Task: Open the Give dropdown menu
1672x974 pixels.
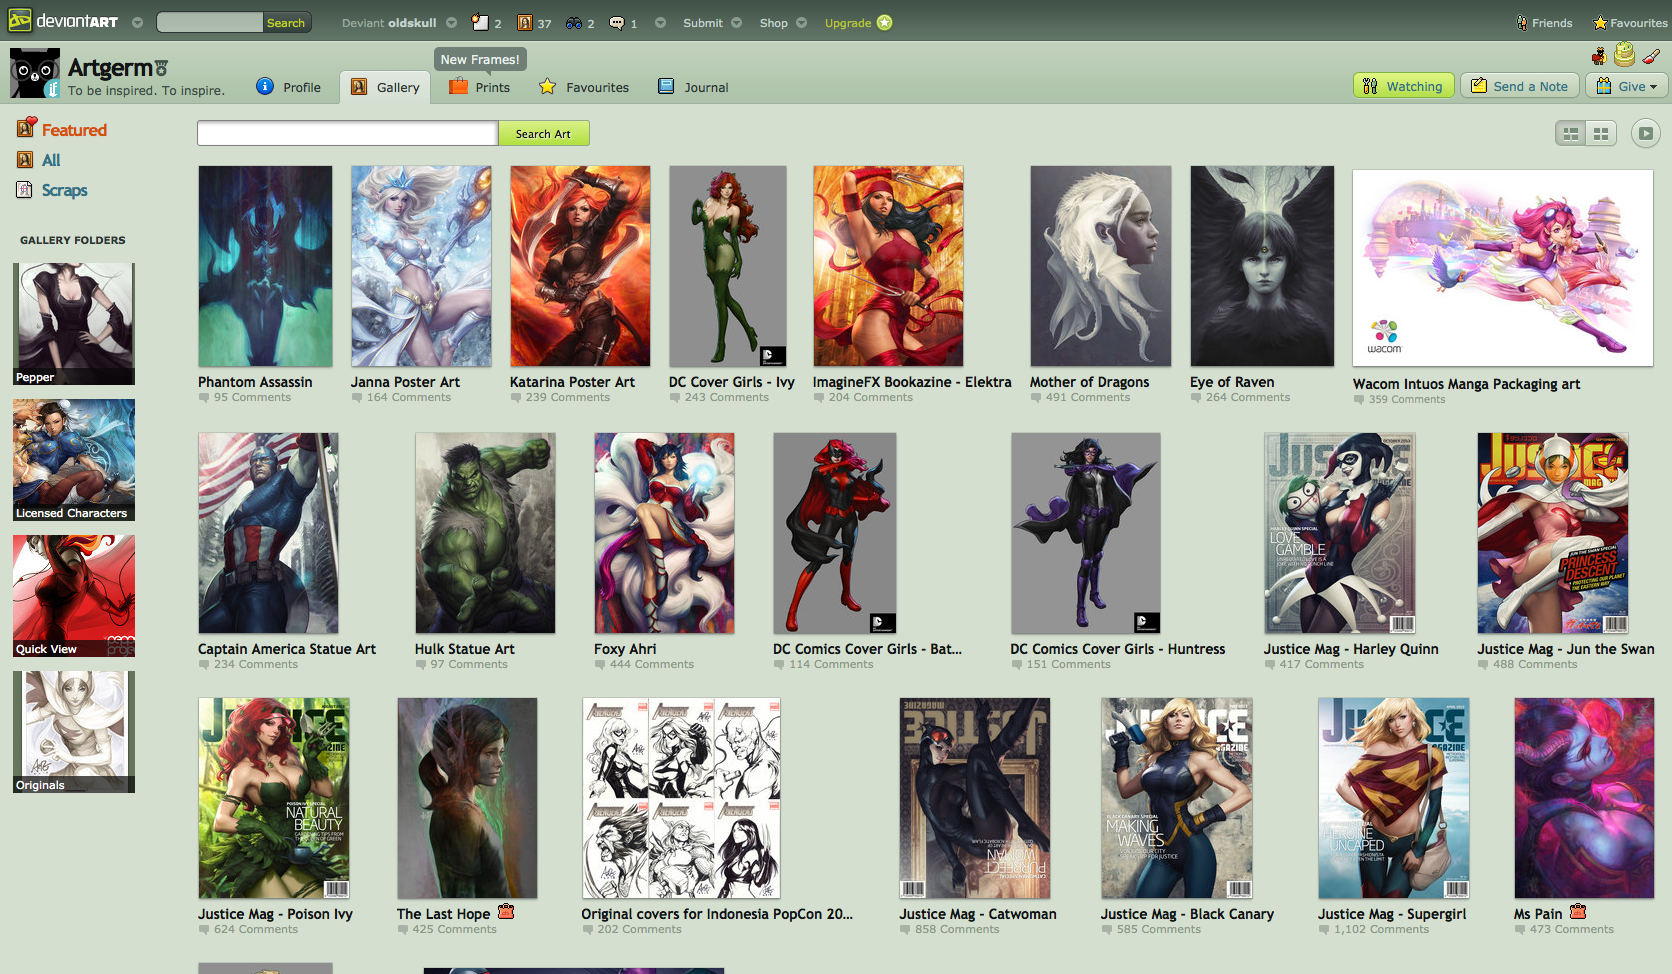Action: (x=1626, y=86)
